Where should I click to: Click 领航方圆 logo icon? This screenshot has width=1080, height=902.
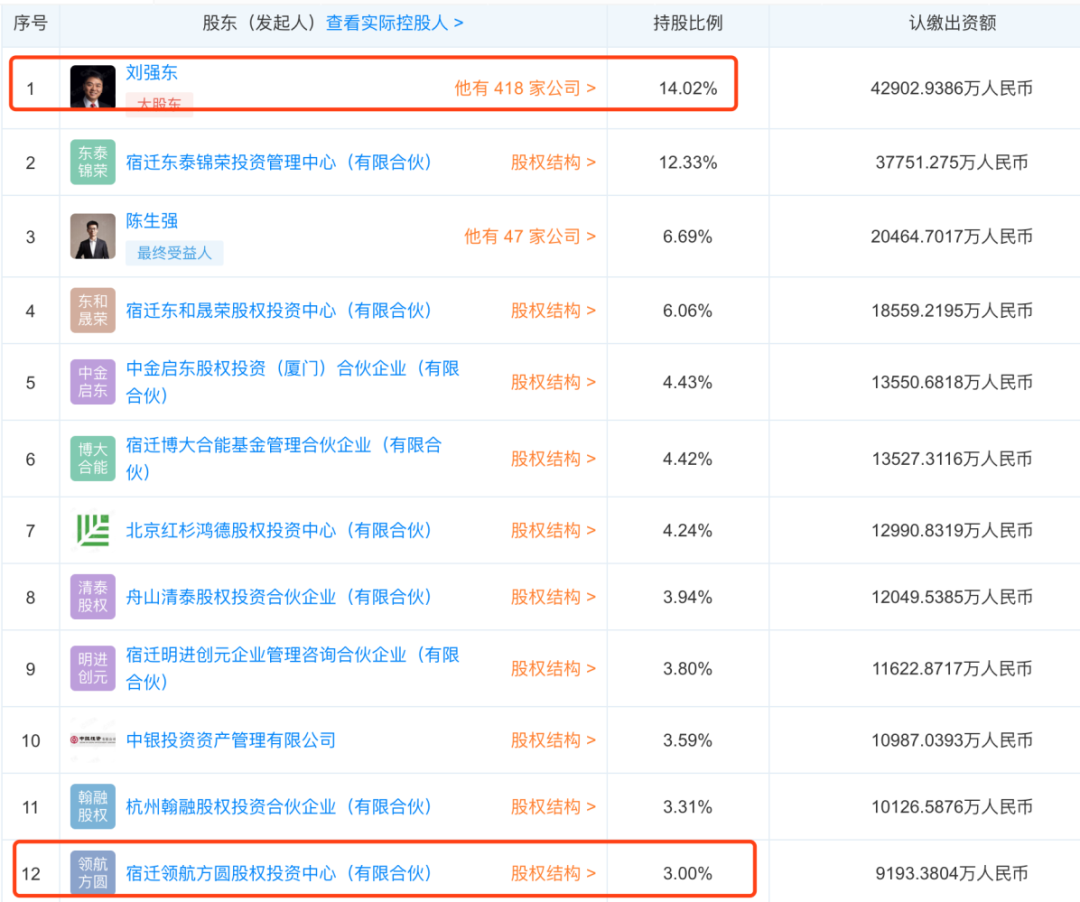point(93,873)
